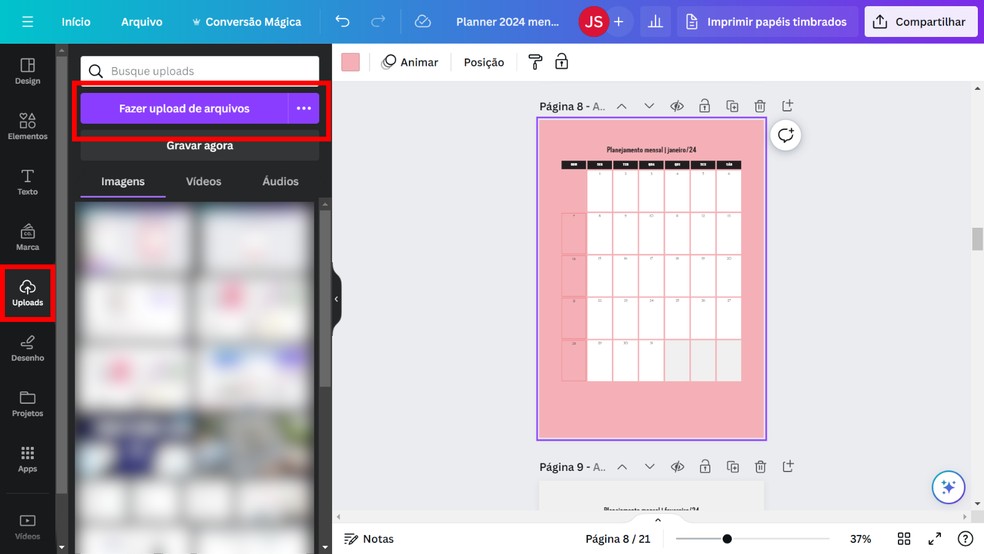Click the Busque uploads search field
This screenshot has width=984, height=554.
[200, 70]
